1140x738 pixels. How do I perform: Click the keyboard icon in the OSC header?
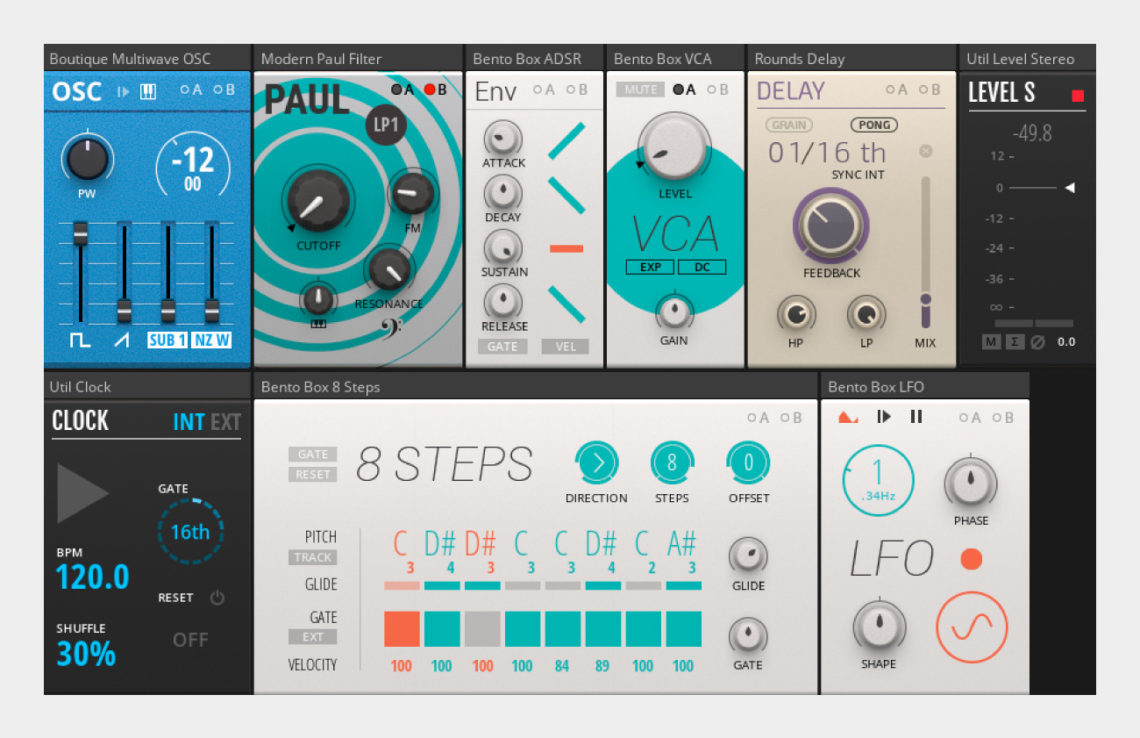(146, 91)
